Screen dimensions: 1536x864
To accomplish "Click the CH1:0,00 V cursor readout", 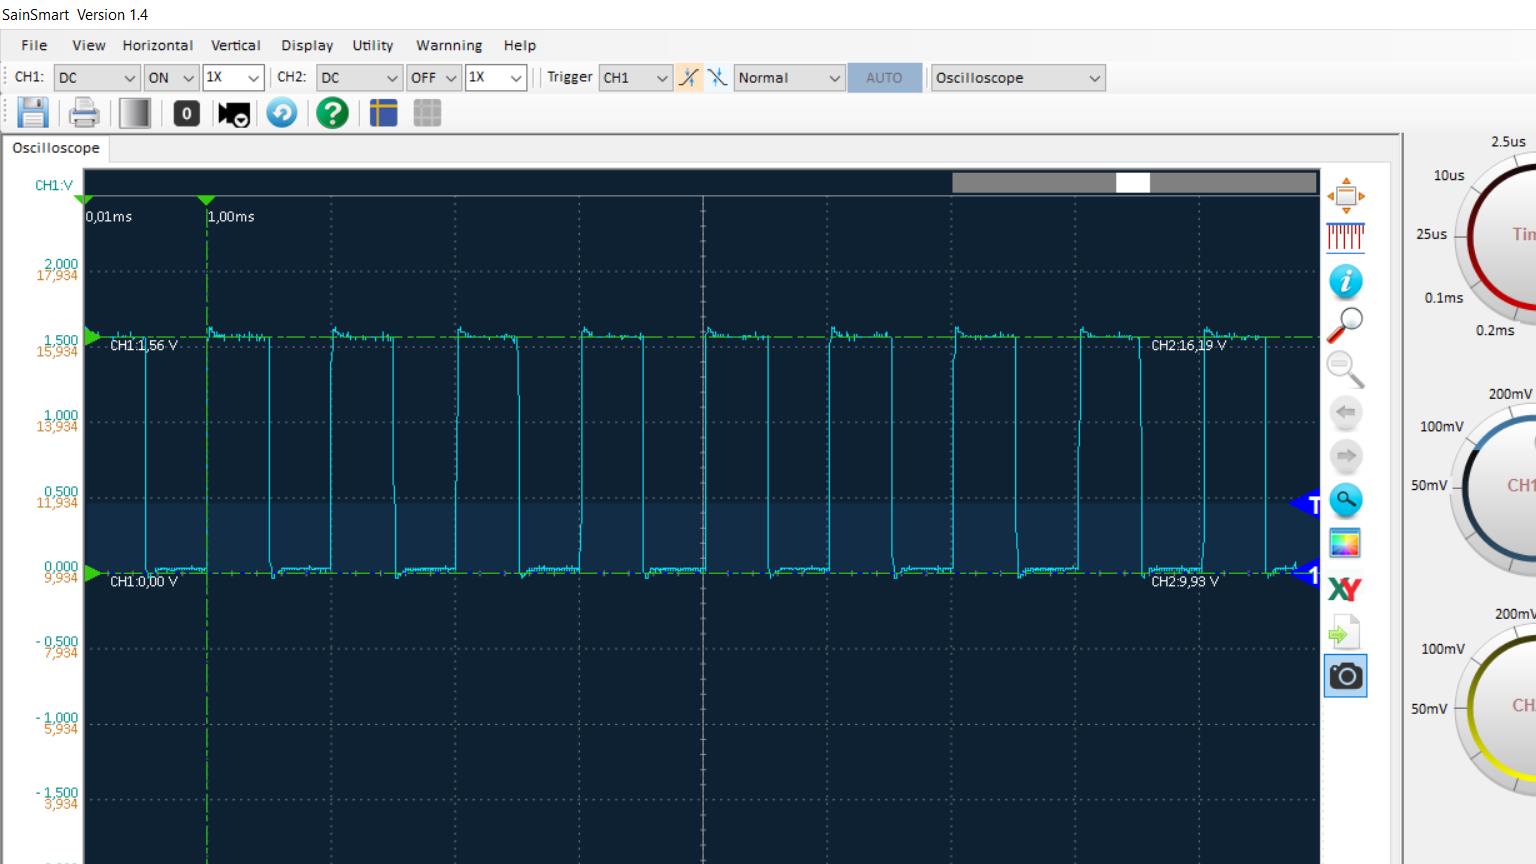I will [144, 581].
